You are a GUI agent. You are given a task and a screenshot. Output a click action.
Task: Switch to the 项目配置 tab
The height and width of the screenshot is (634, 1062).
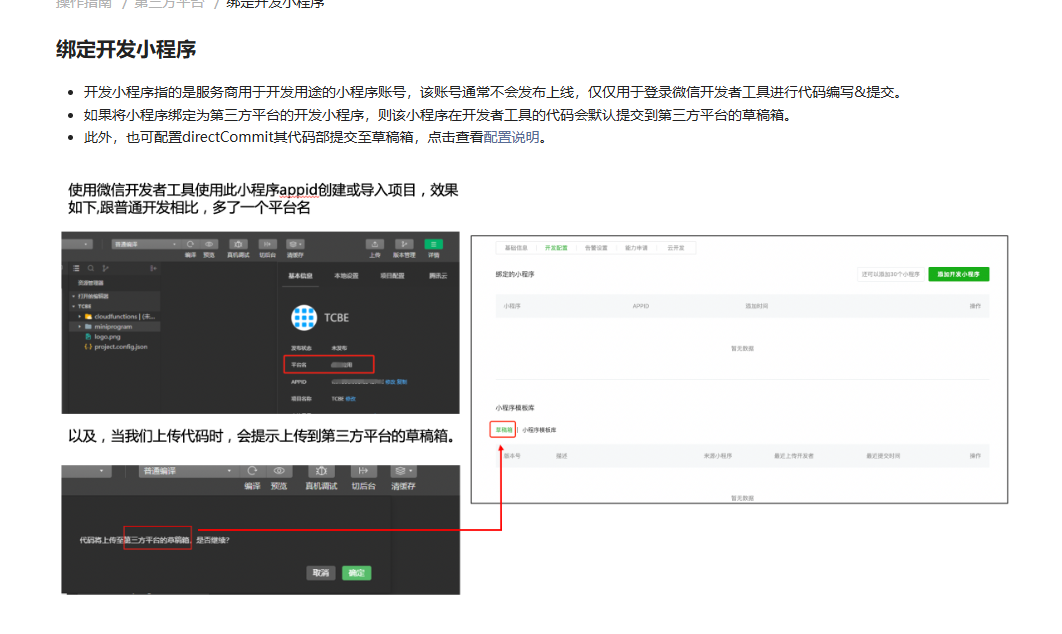[x=392, y=276]
